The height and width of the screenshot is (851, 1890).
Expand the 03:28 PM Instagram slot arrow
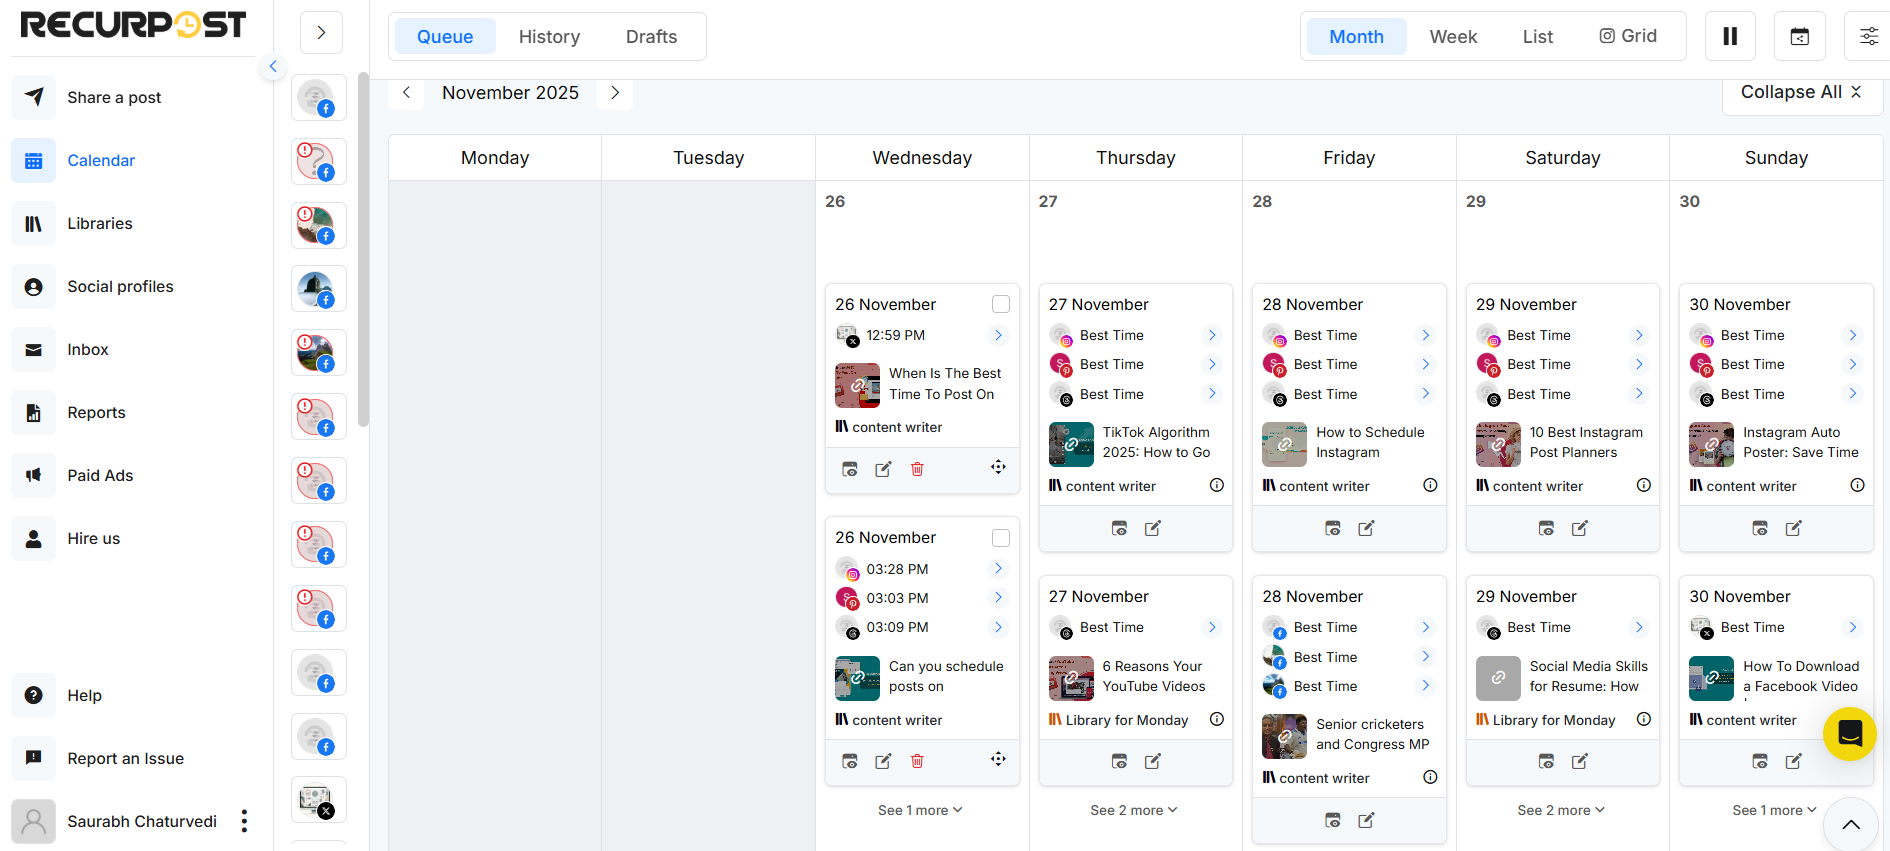[x=998, y=568]
